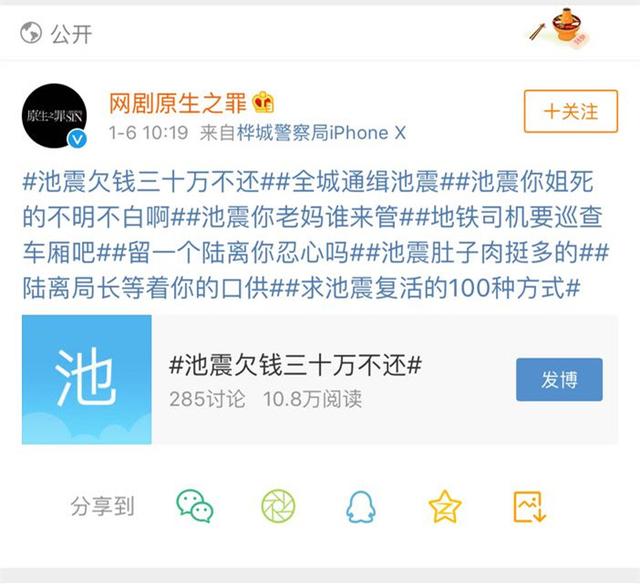The height and width of the screenshot is (584, 640).
Task: Tap the blue verified V badge
Action: (x=77, y=140)
